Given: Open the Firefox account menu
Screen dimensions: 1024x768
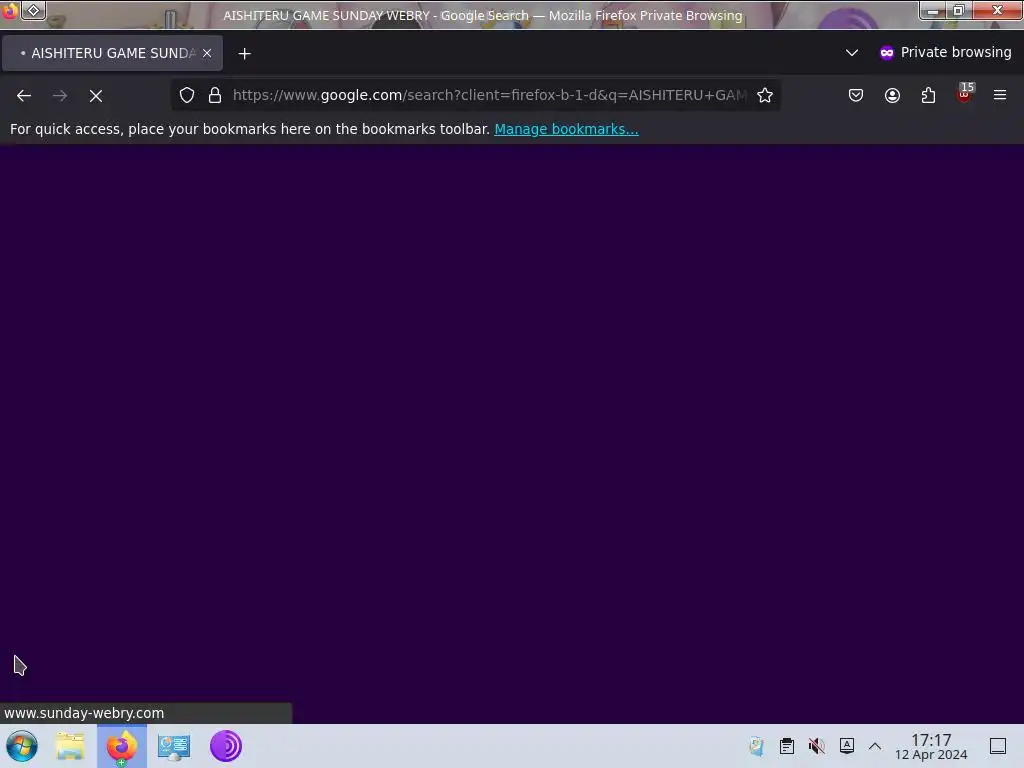Looking at the screenshot, I should [892, 95].
